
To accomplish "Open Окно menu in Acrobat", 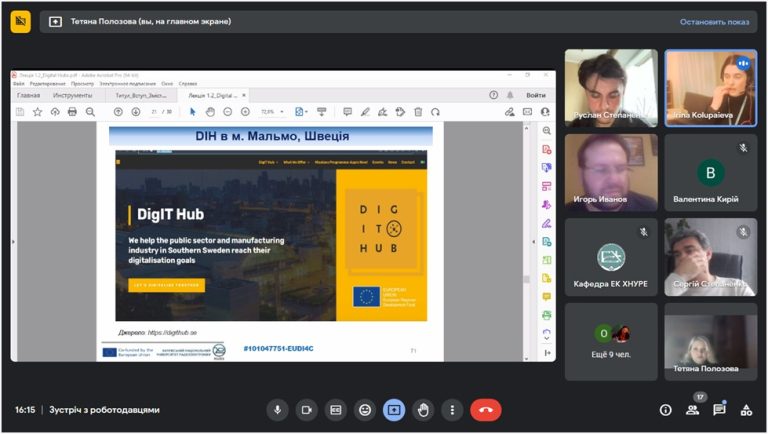I will [x=167, y=84].
